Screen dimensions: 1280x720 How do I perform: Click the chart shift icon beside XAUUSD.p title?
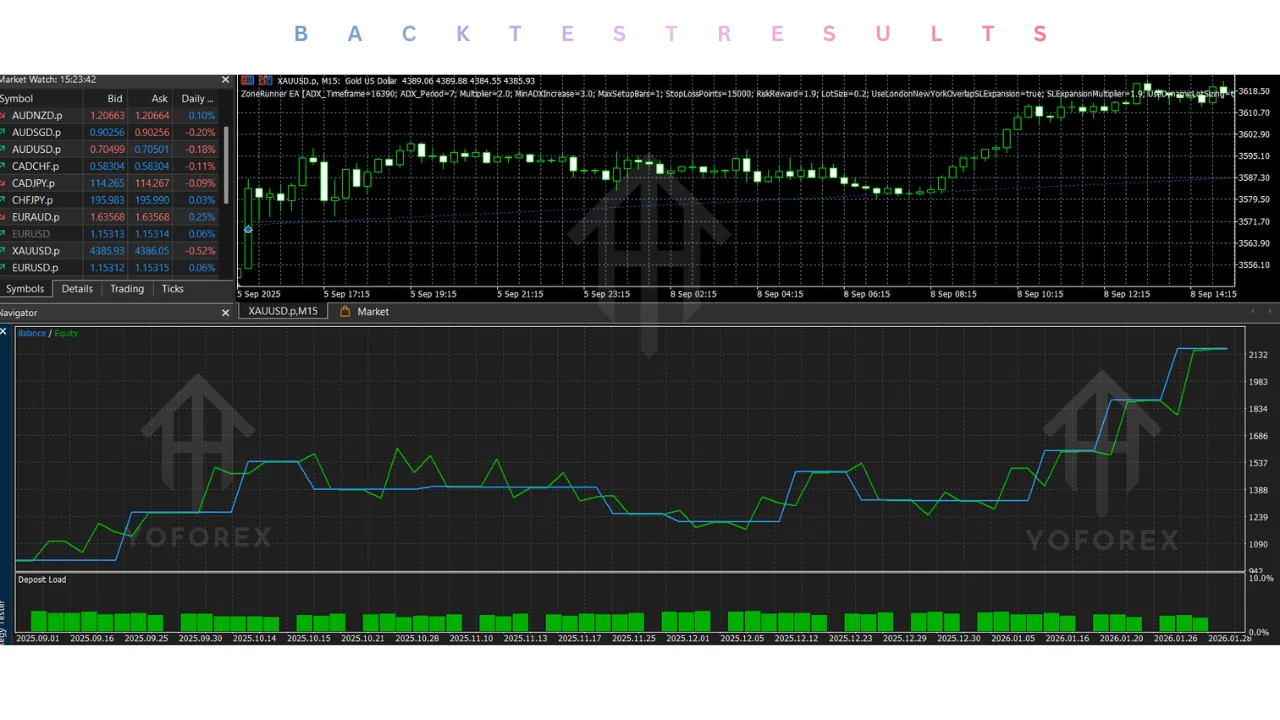coord(265,80)
